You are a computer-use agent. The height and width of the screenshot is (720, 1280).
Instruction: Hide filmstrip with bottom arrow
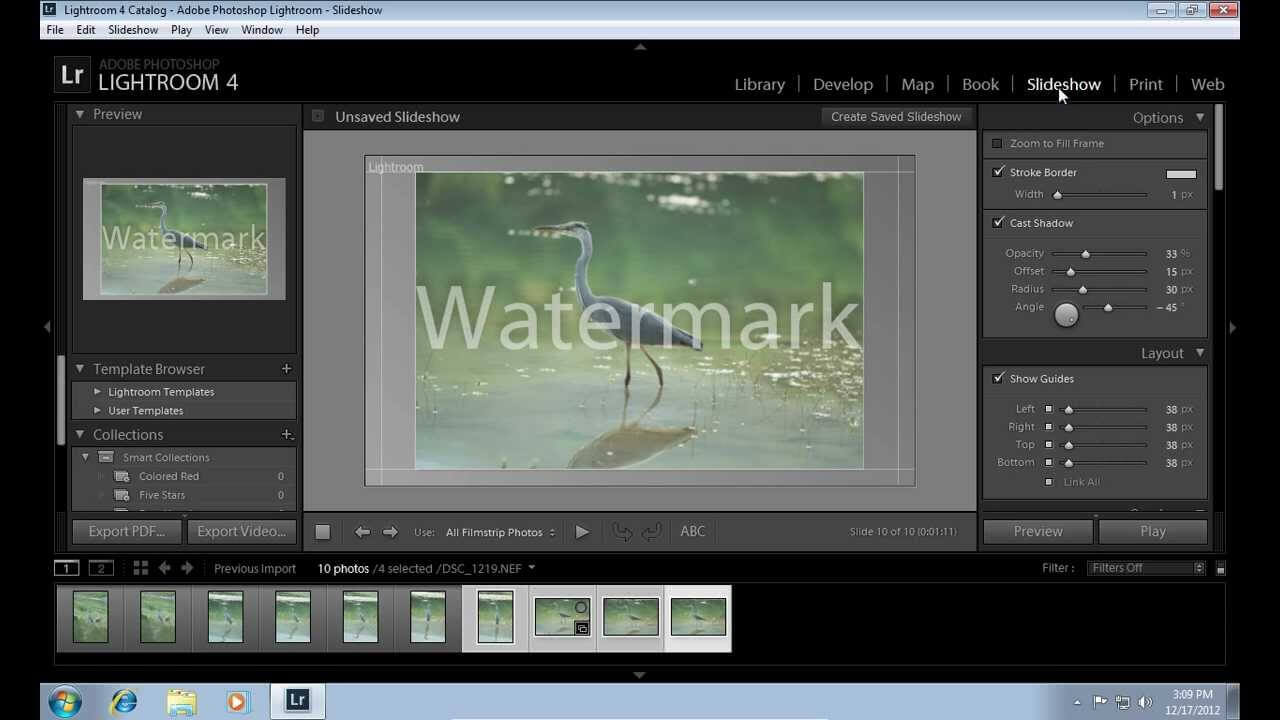coord(640,675)
